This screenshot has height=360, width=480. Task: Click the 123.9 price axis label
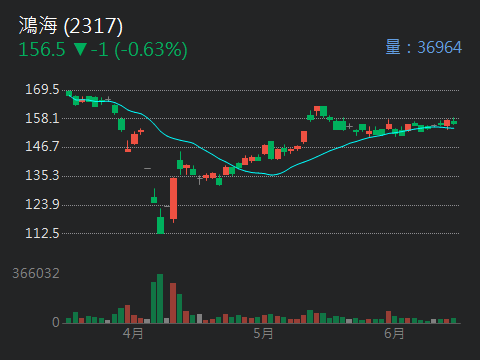pos(42,204)
